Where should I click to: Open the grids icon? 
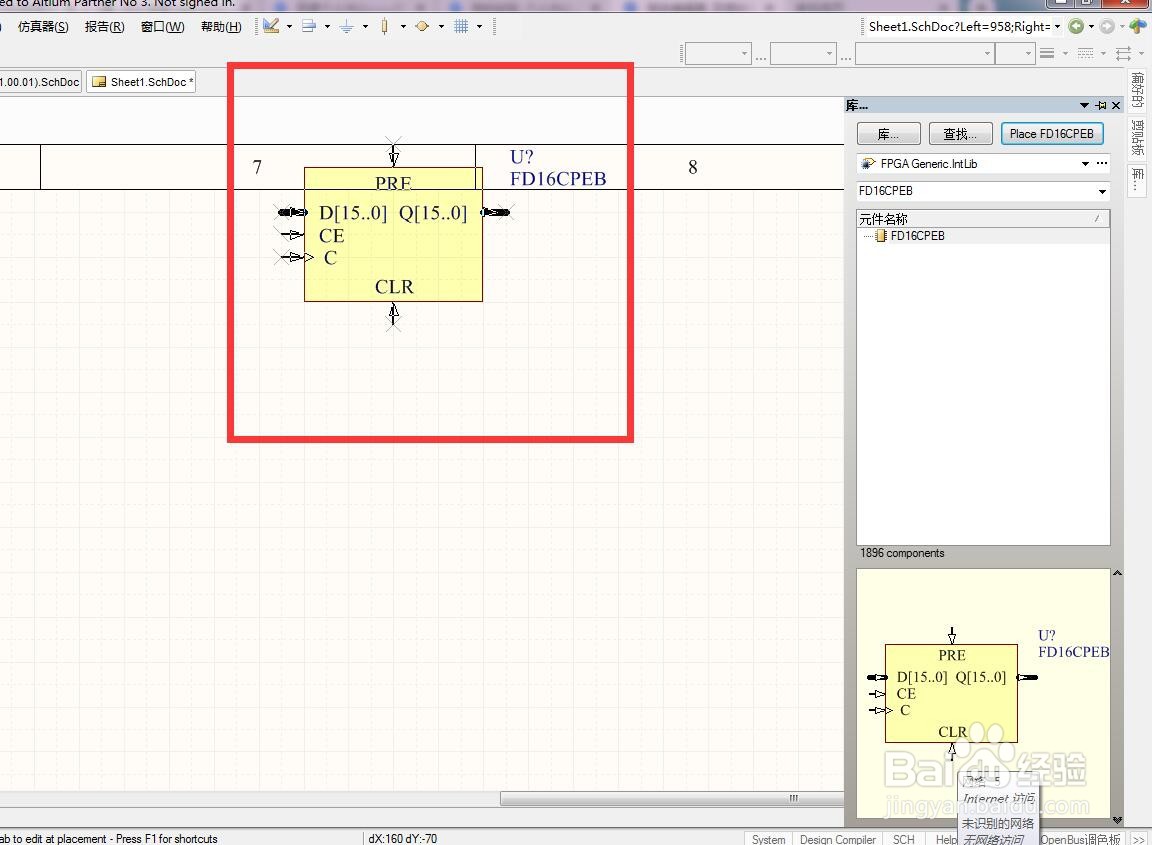point(461,26)
